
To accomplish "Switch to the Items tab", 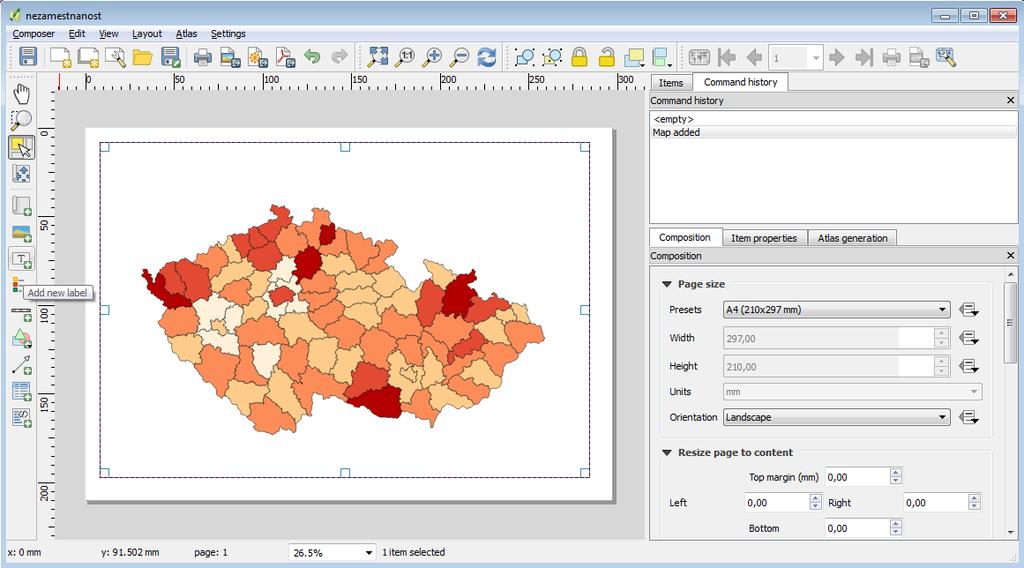I will point(671,83).
